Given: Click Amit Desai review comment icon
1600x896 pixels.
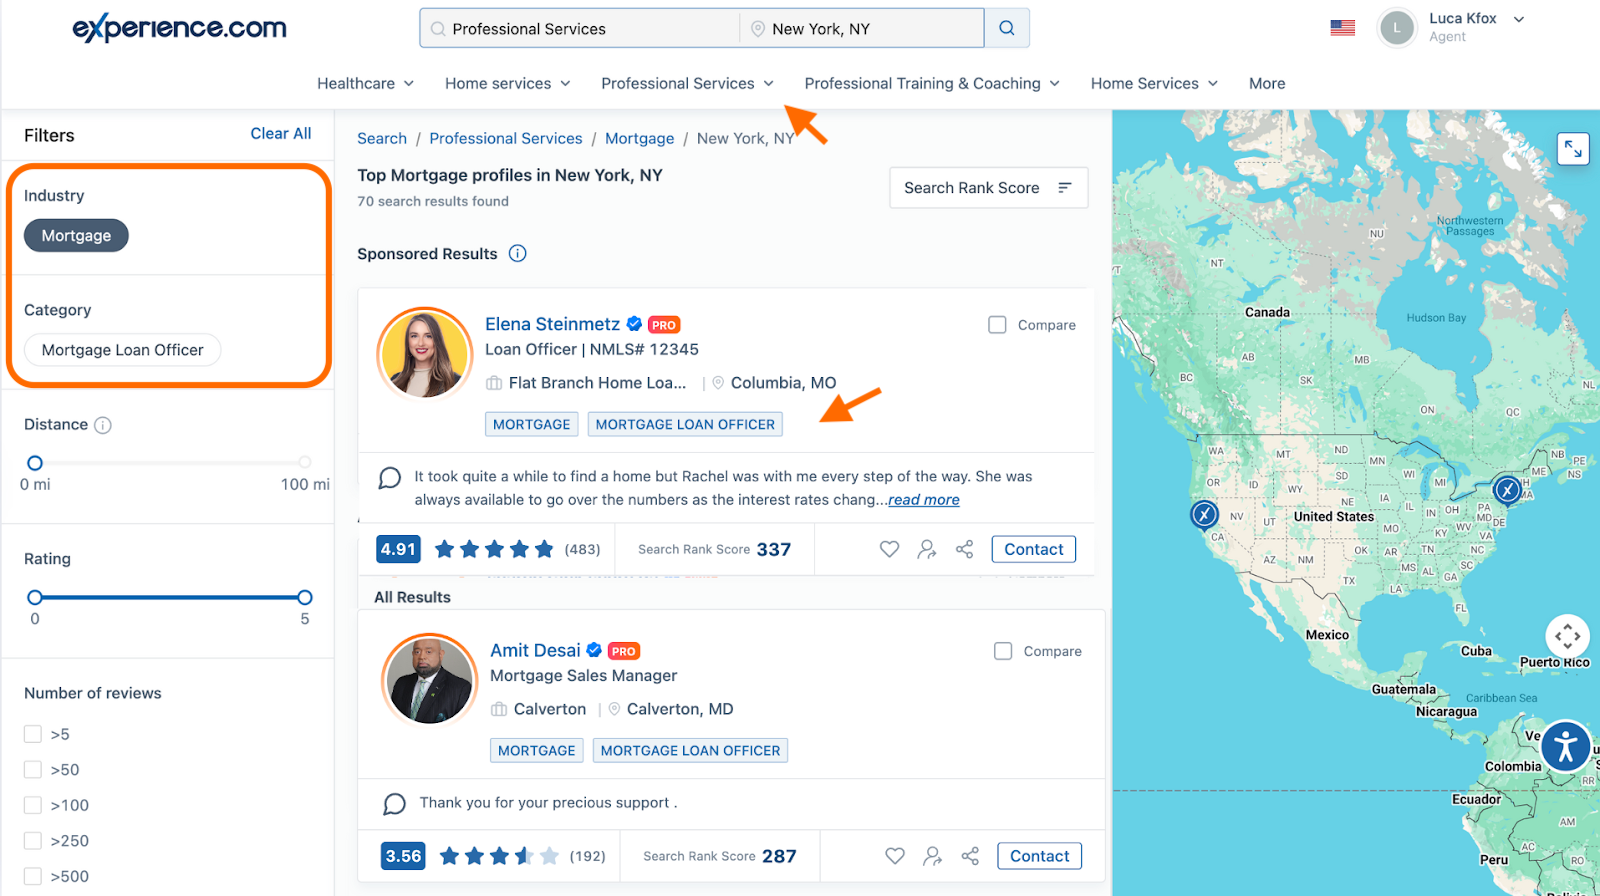Looking at the screenshot, I should coord(395,804).
